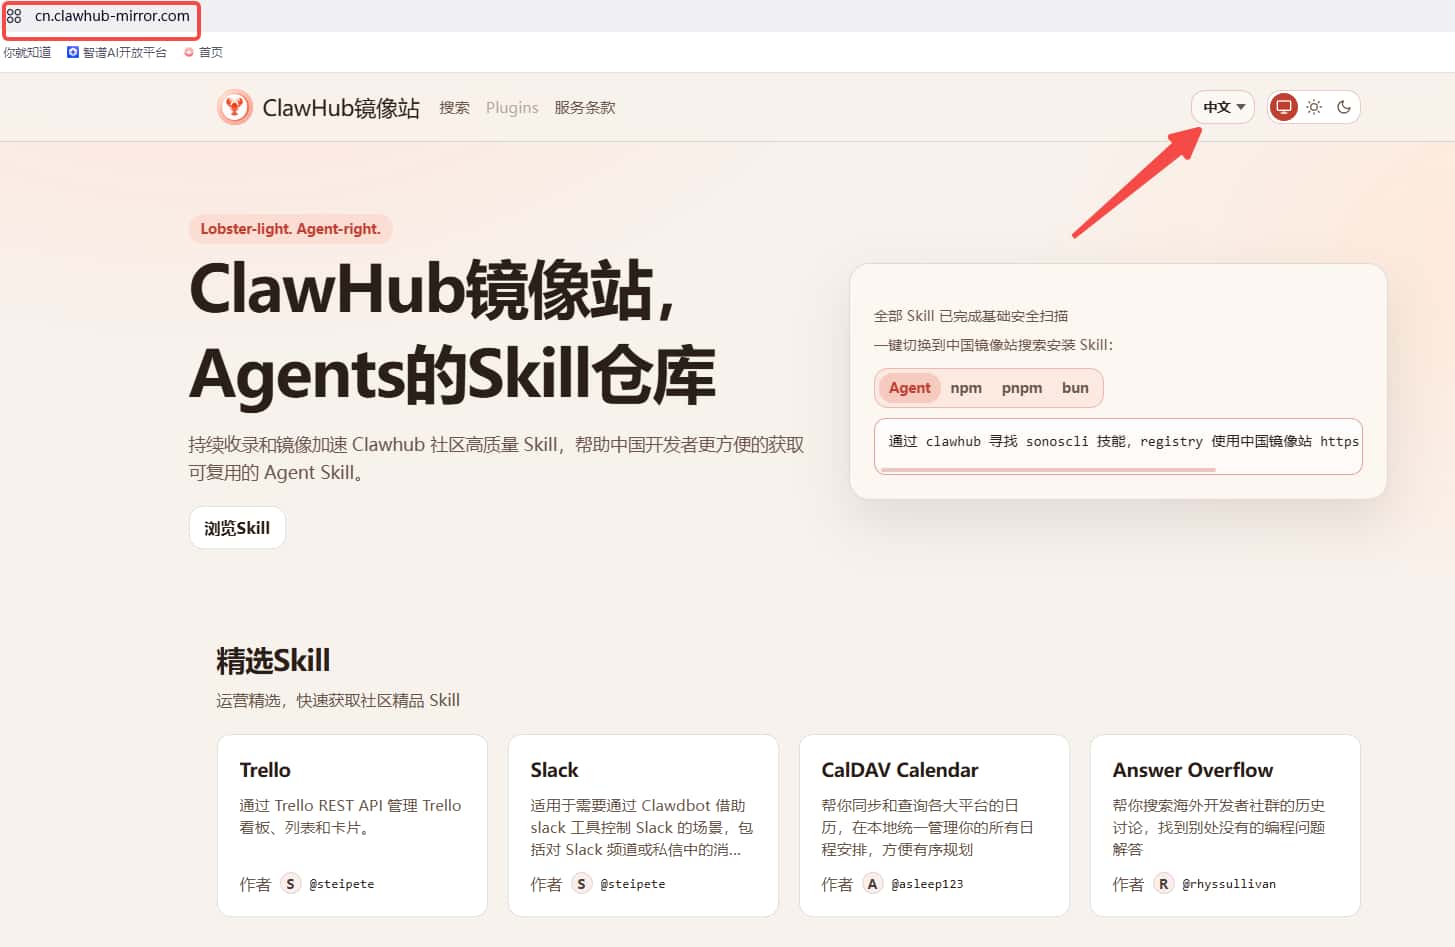The width and height of the screenshot is (1455, 947).
Task: Switch to dark theme moon icon
Action: 1344,107
